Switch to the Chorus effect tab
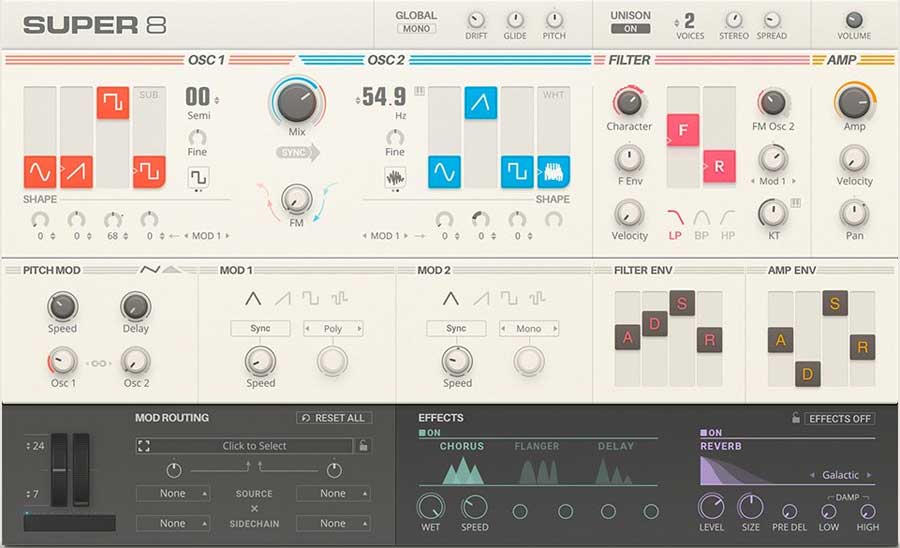The image size is (900, 548). pos(461,446)
